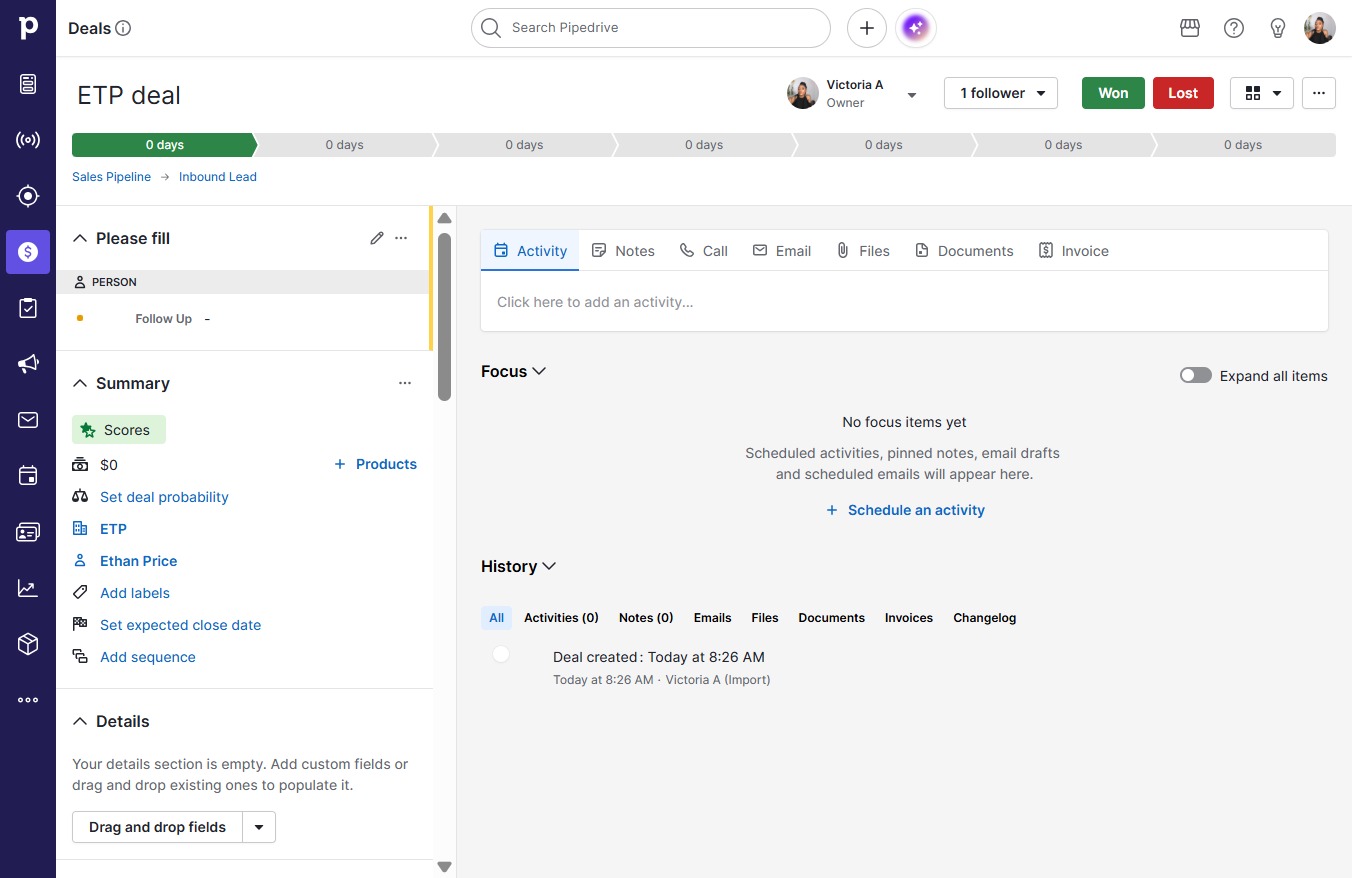Open the Help question mark icon

(x=1234, y=28)
